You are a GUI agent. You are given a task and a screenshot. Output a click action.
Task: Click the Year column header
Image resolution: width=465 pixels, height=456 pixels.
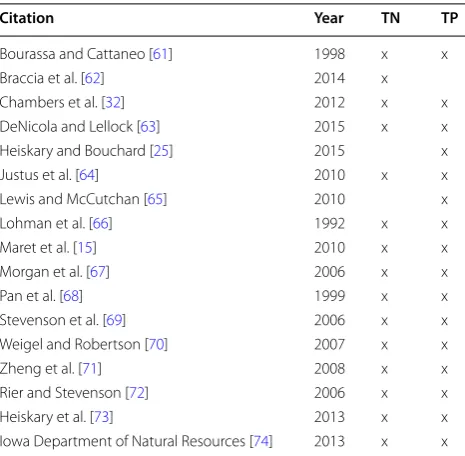[x=329, y=18]
